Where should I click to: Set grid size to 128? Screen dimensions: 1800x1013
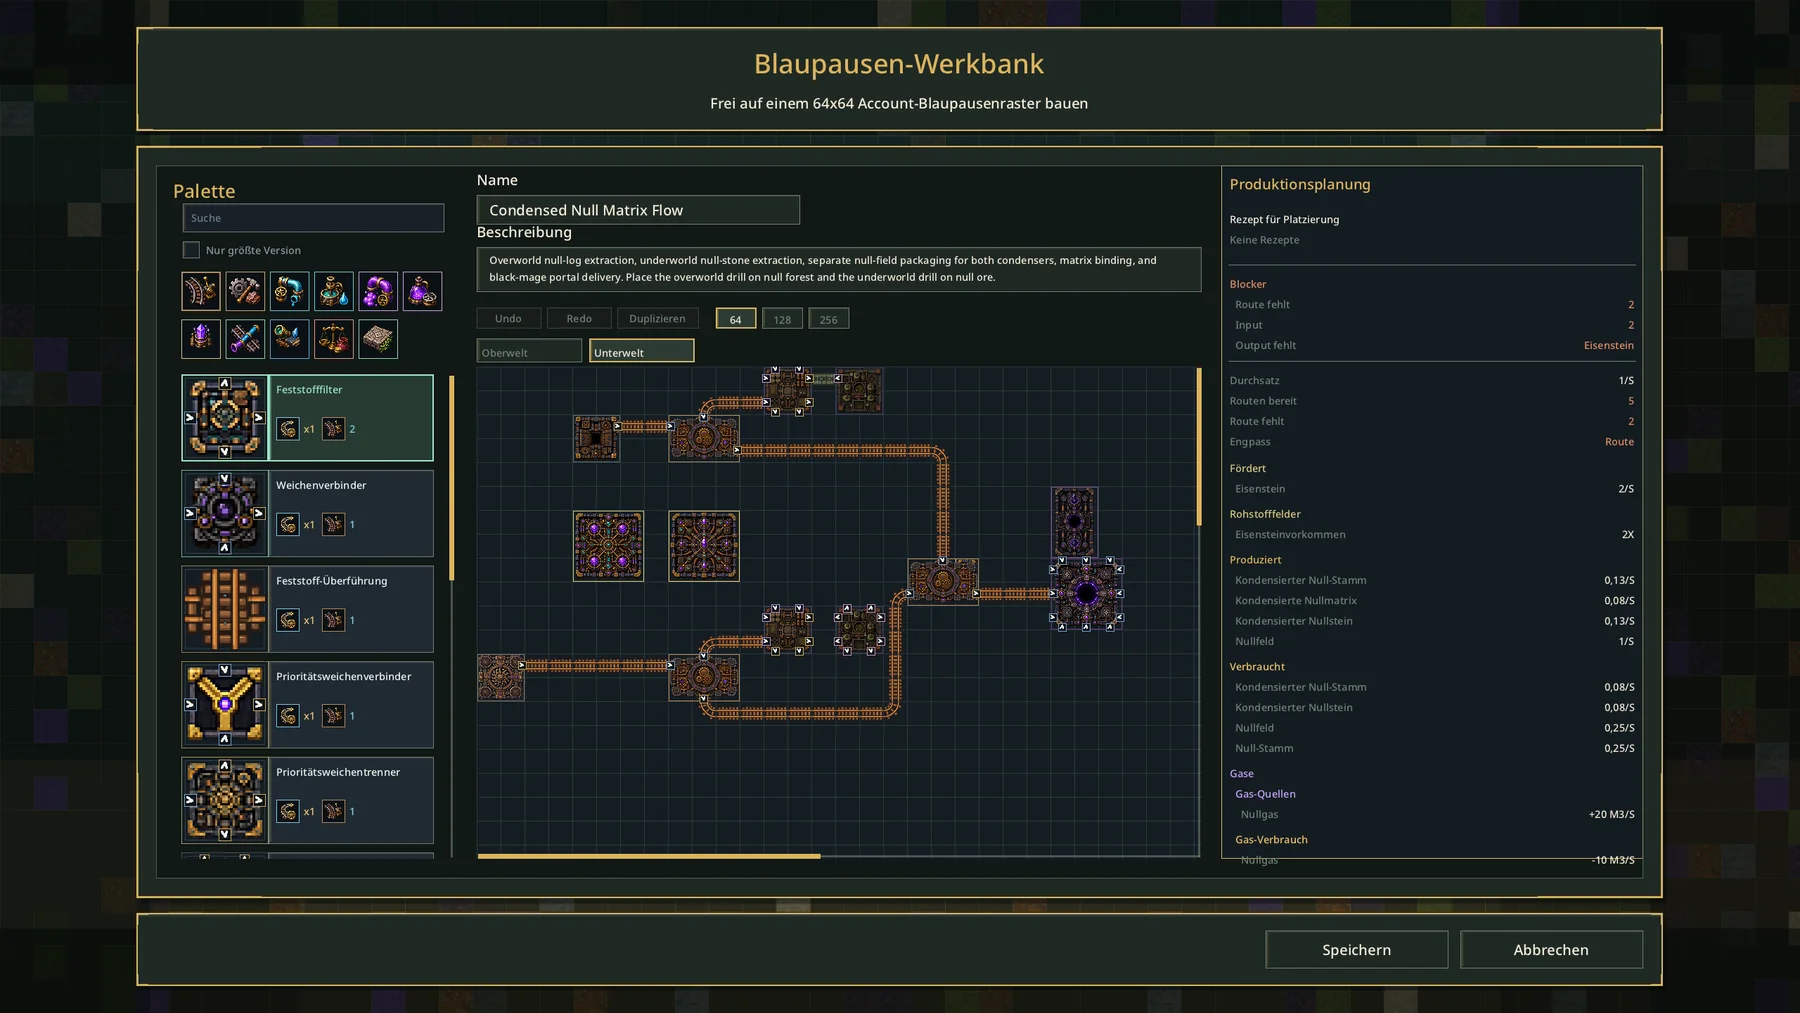782,319
